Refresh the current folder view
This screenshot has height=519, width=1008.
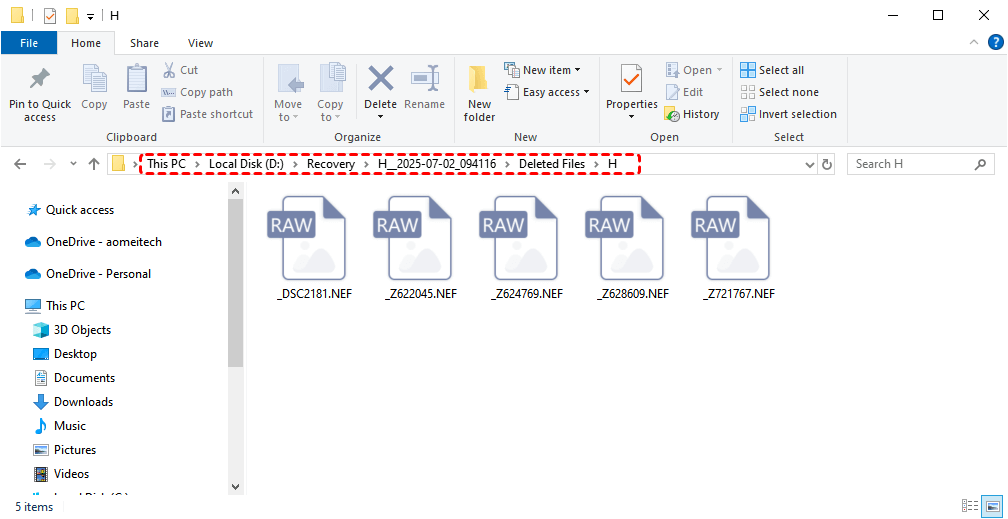pyautogui.click(x=826, y=164)
